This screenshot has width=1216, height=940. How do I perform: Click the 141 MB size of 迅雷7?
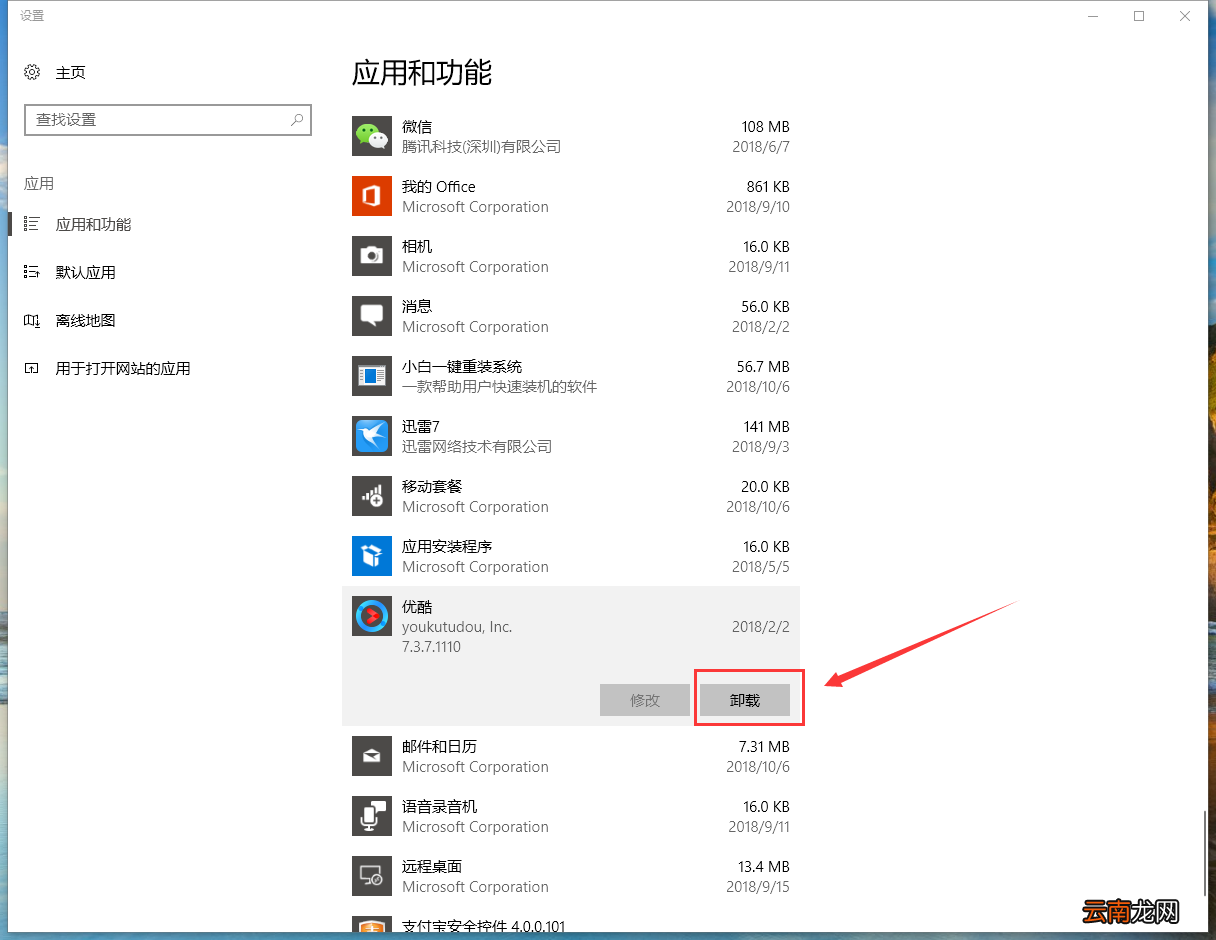coord(767,427)
